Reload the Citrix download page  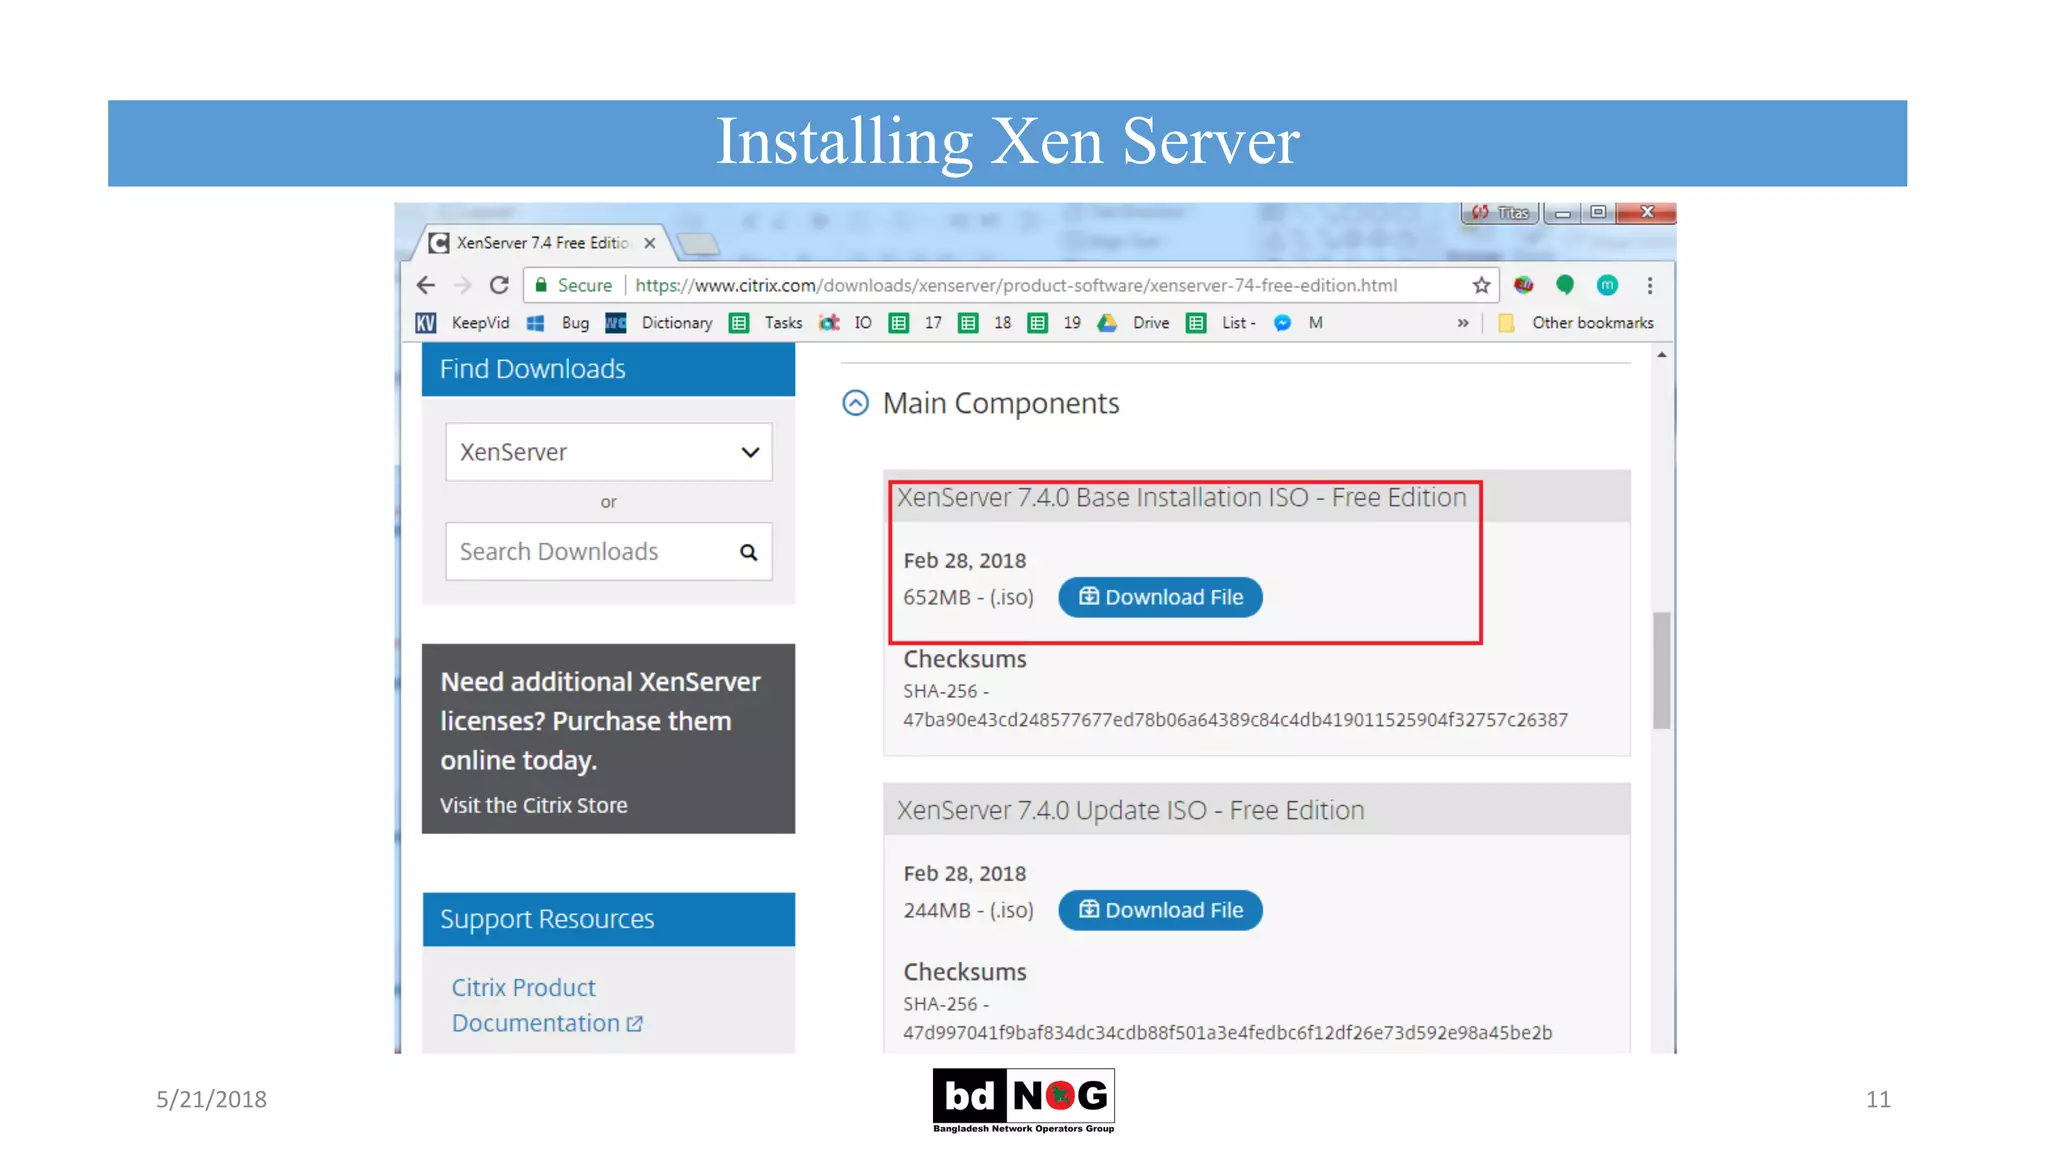tap(499, 285)
